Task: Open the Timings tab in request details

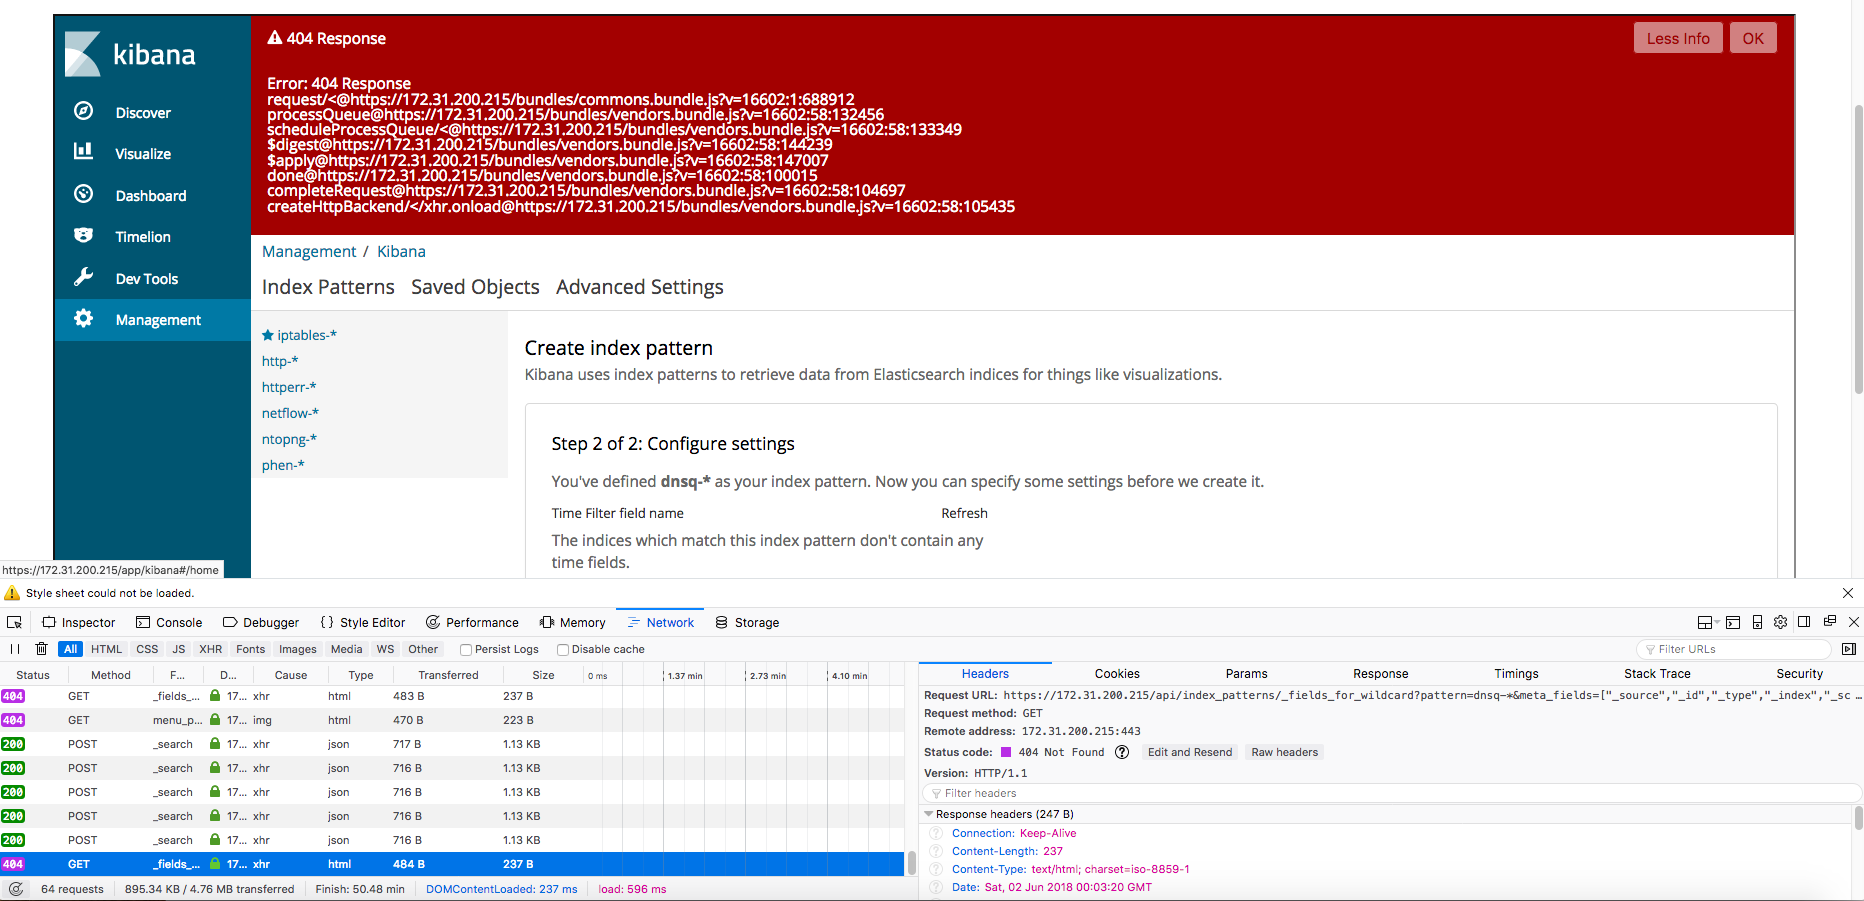Action: tap(1516, 674)
